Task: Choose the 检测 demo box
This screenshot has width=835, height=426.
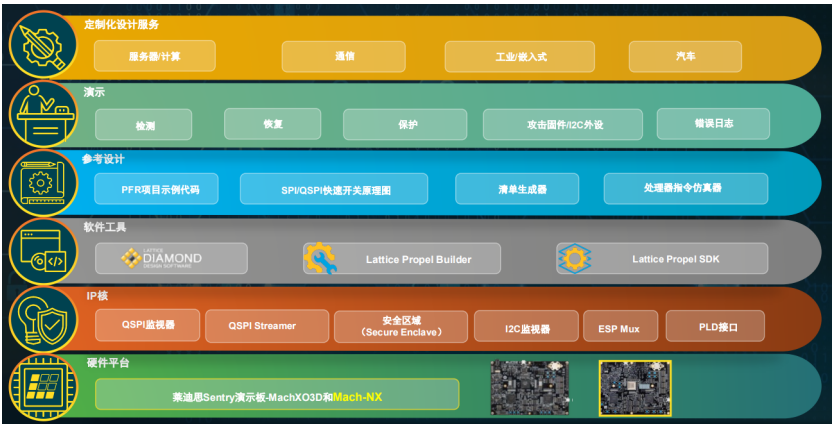Action: tap(144, 125)
